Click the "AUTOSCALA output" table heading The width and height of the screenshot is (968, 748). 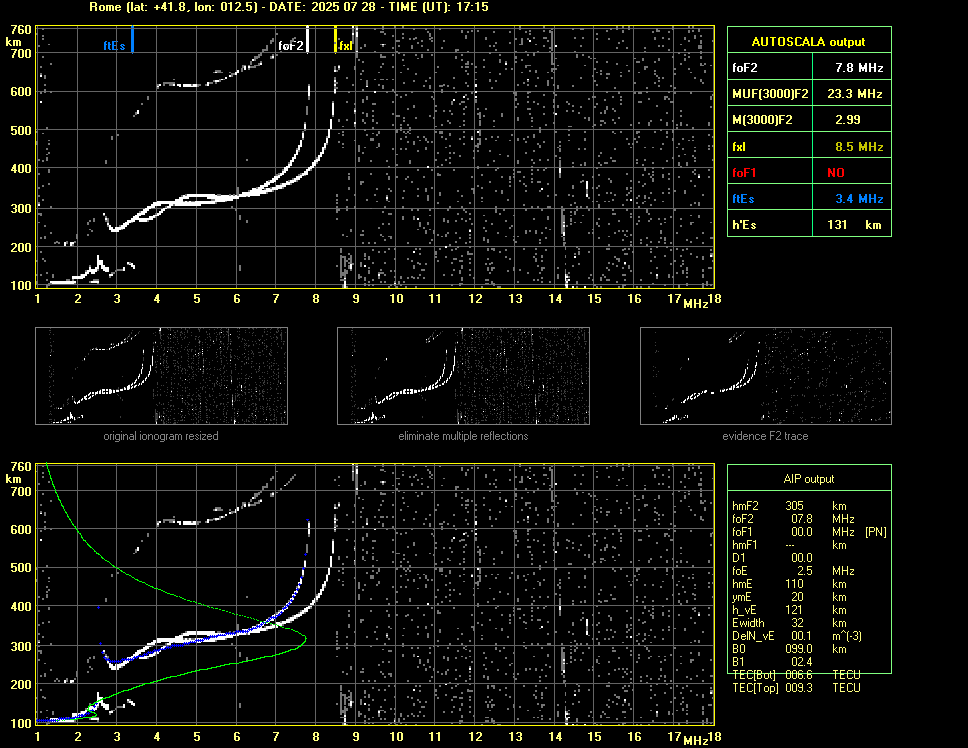pyautogui.click(x=808, y=42)
